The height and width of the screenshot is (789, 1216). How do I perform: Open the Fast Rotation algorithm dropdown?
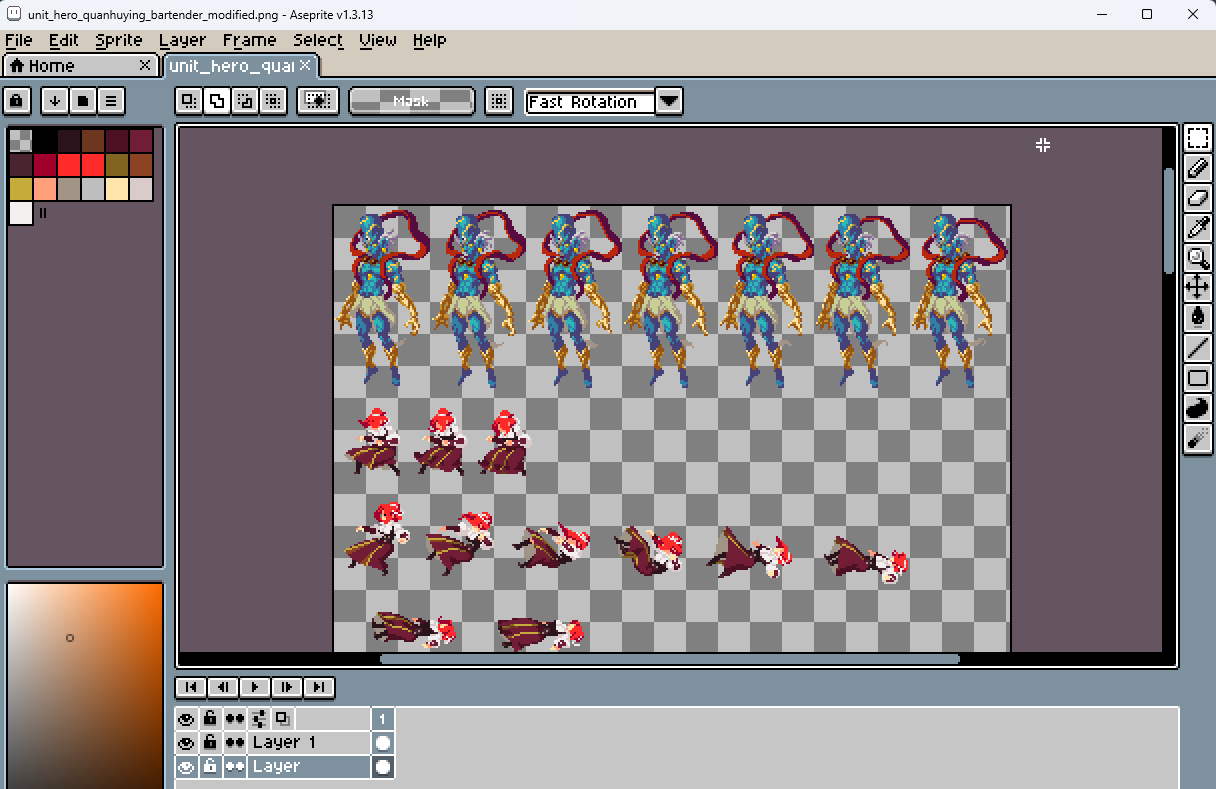669,101
